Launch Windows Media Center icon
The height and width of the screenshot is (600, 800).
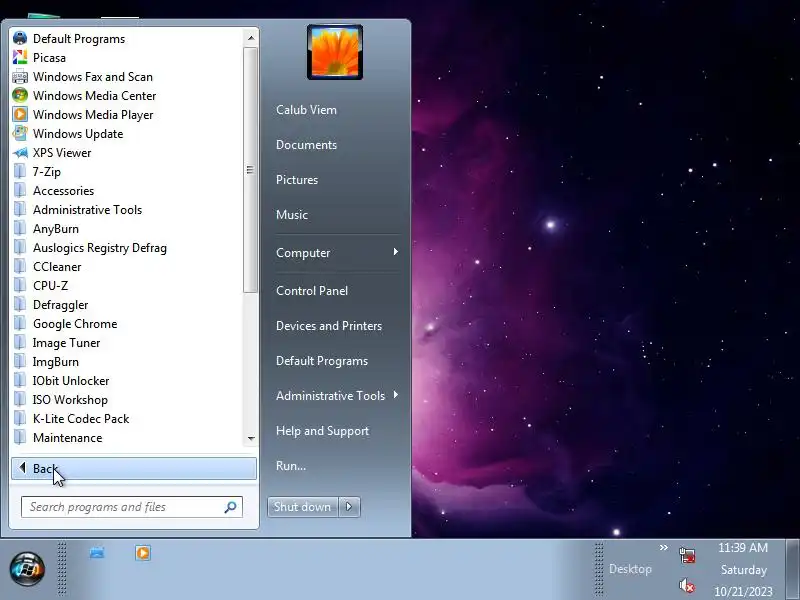click(19, 95)
